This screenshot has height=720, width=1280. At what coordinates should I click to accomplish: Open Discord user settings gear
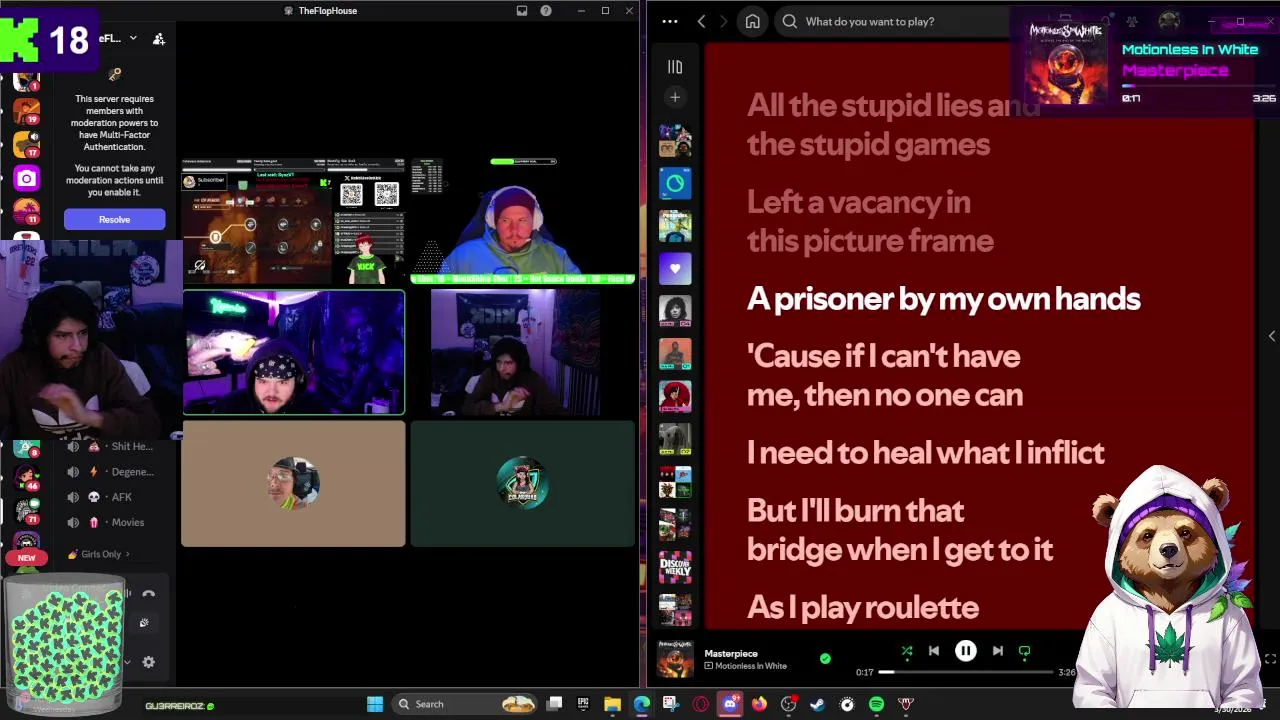(x=148, y=662)
